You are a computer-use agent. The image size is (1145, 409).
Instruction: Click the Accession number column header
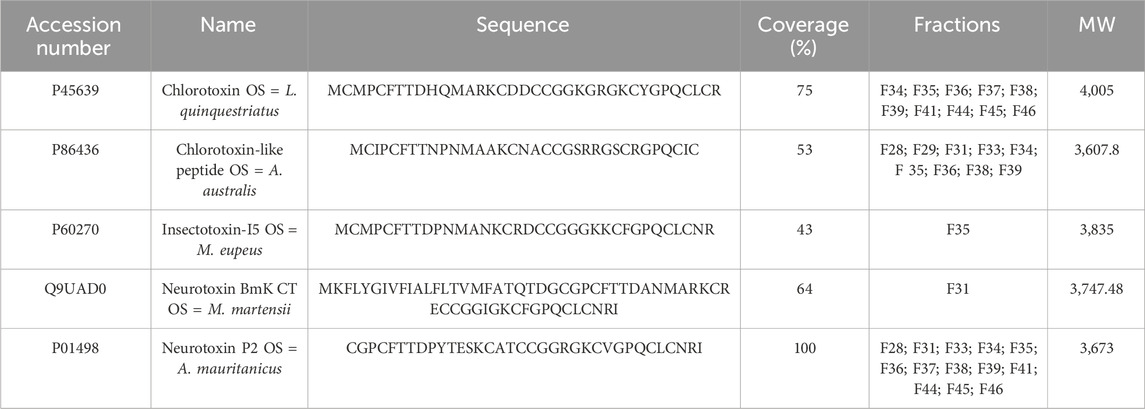75,36
